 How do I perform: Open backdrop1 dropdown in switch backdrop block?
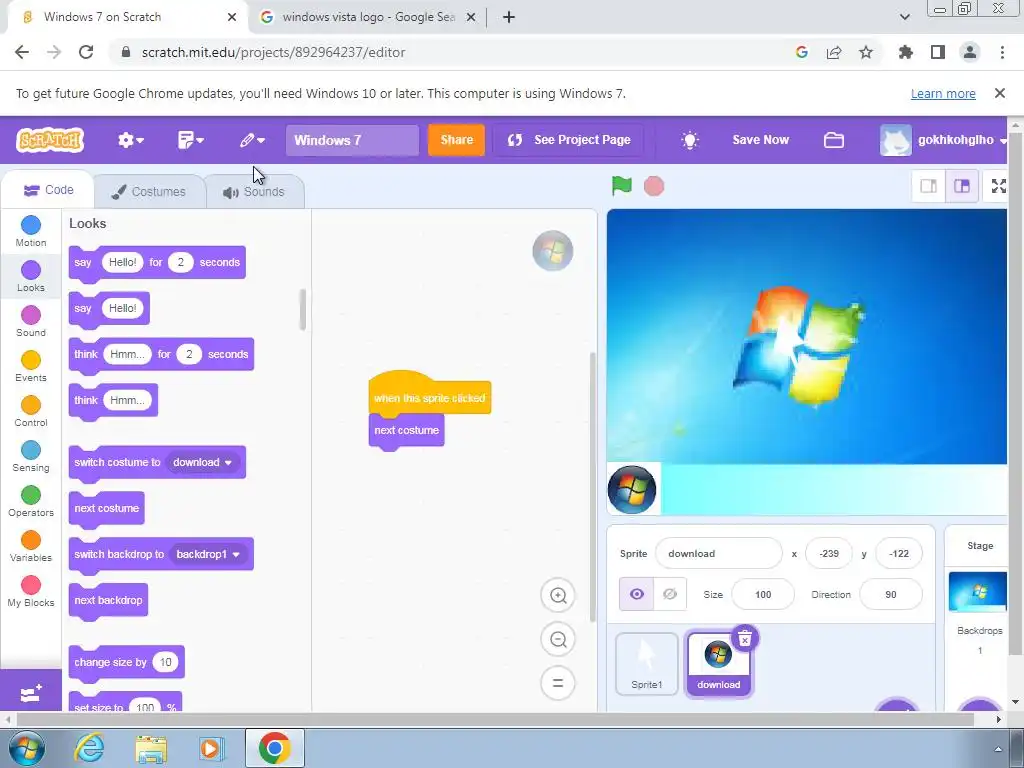pos(208,554)
